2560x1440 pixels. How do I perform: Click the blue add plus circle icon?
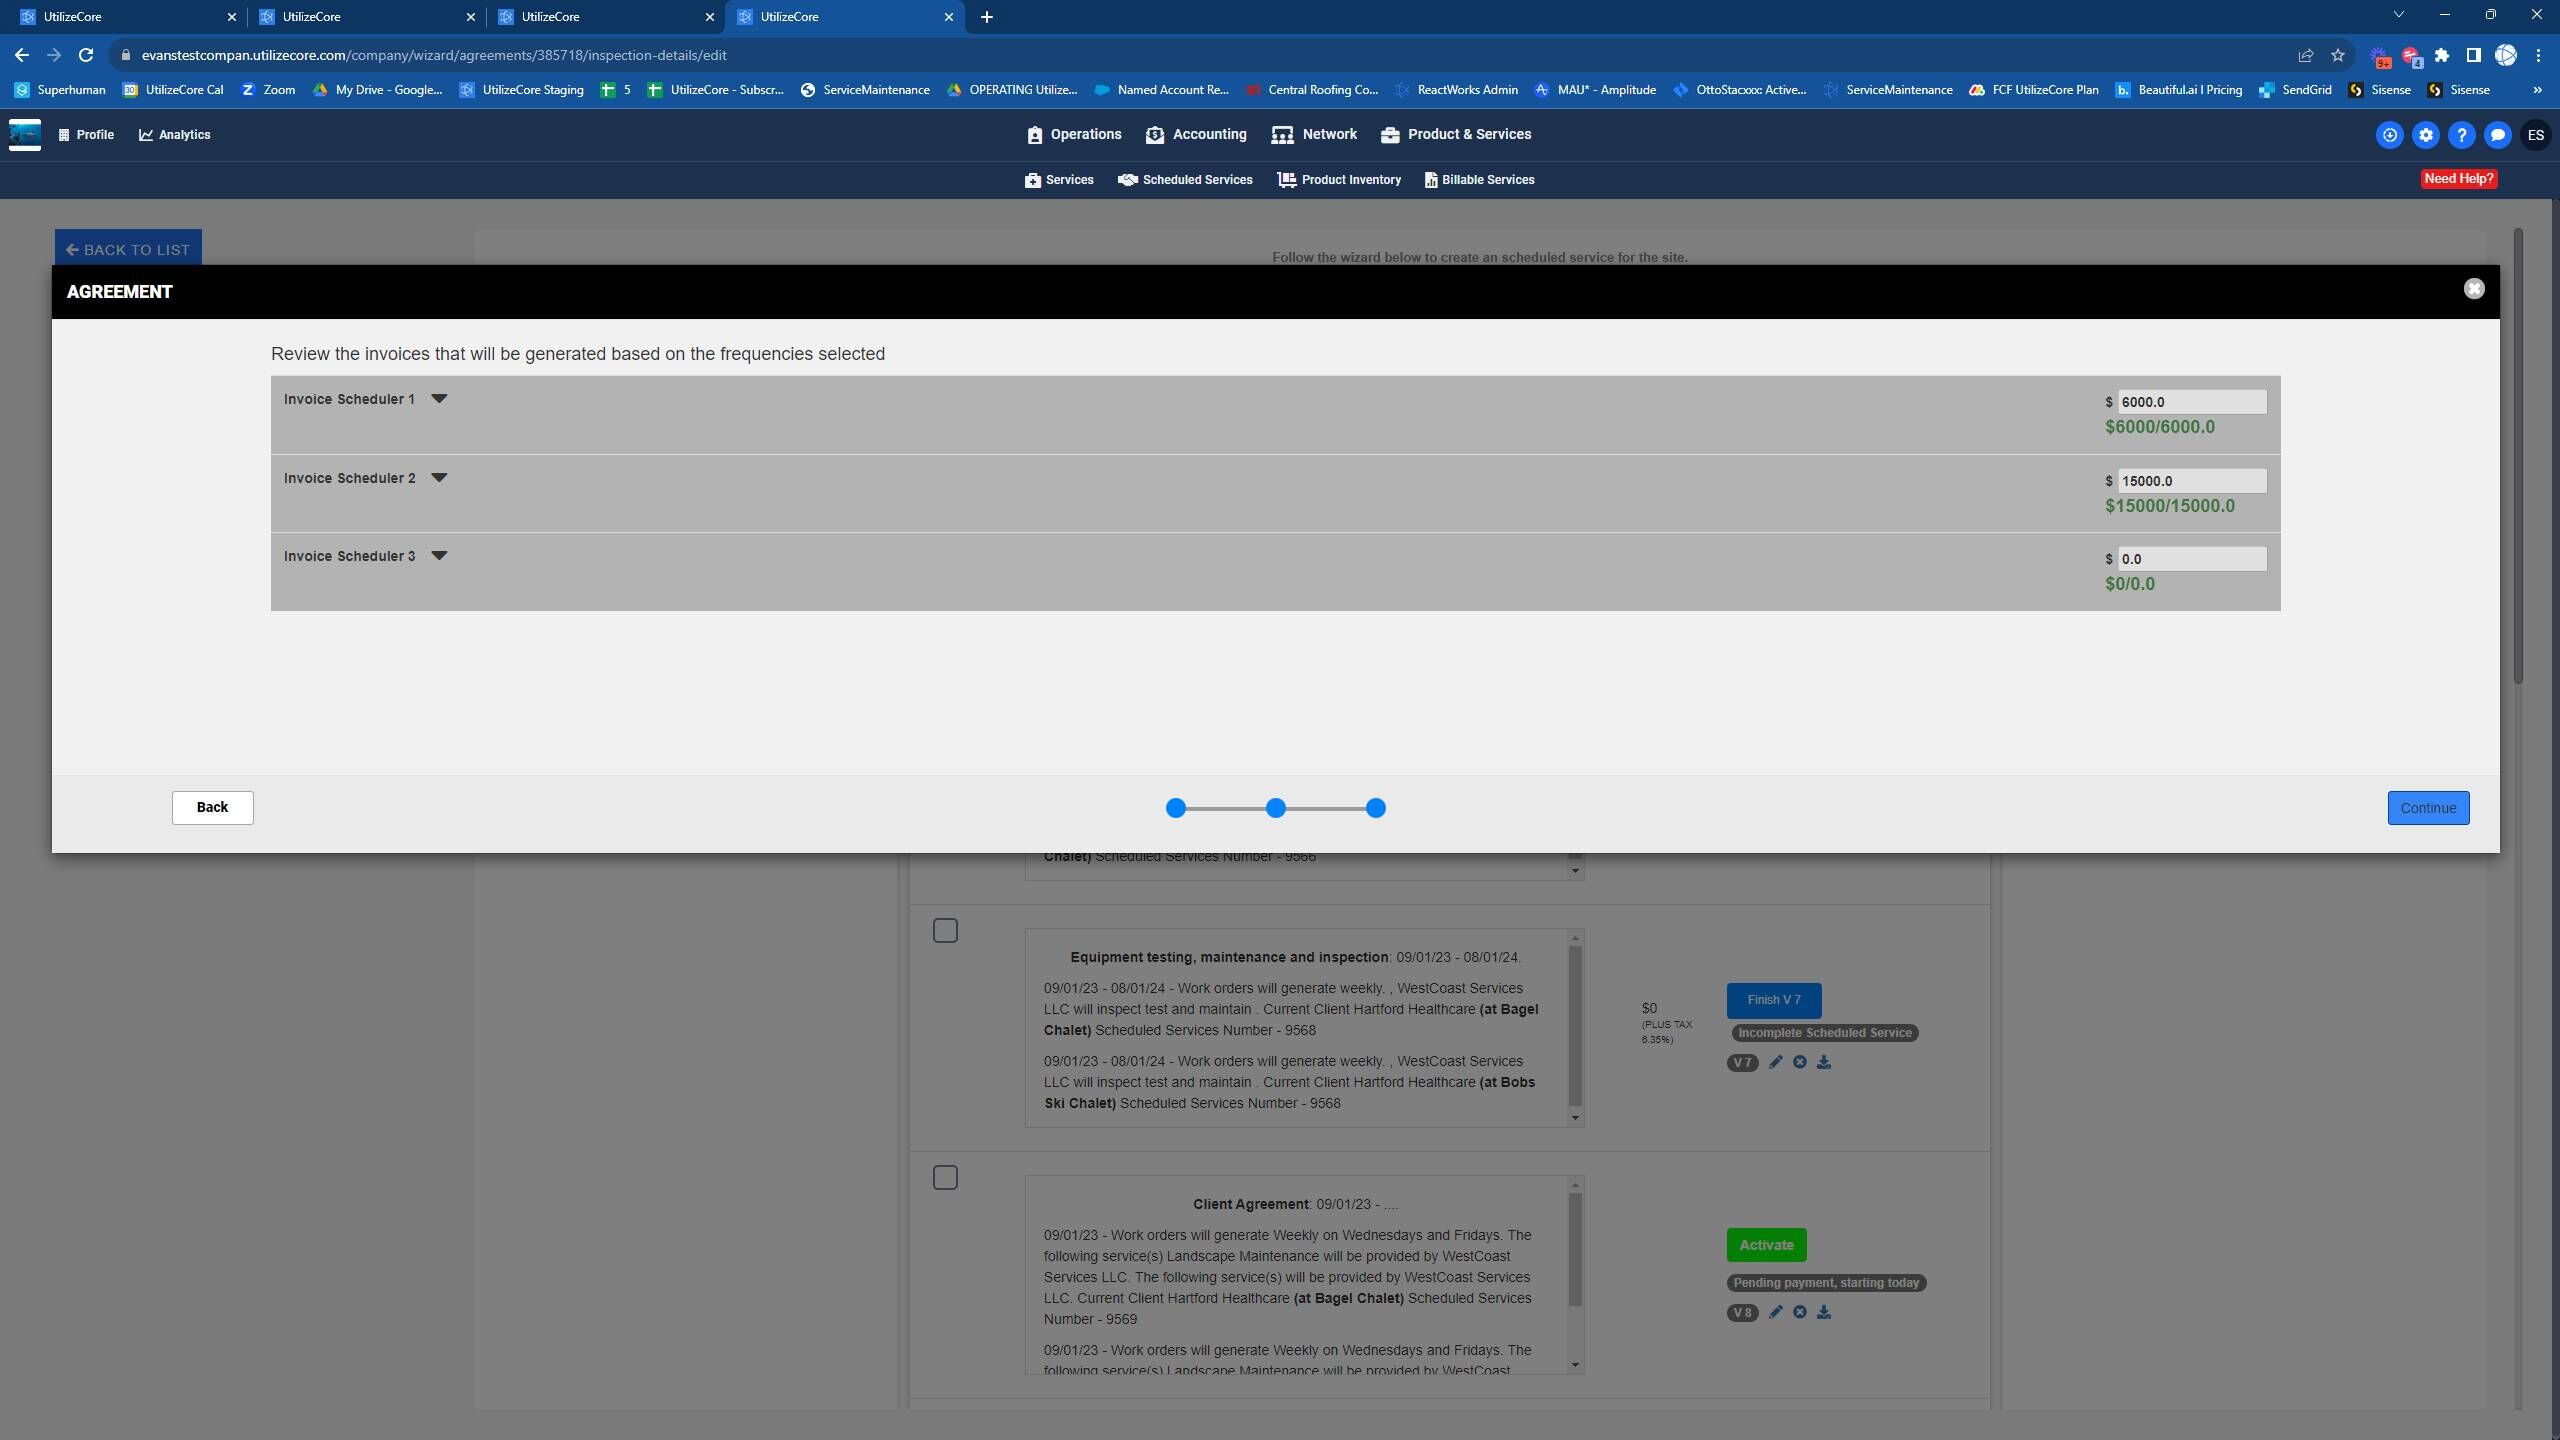point(2389,135)
